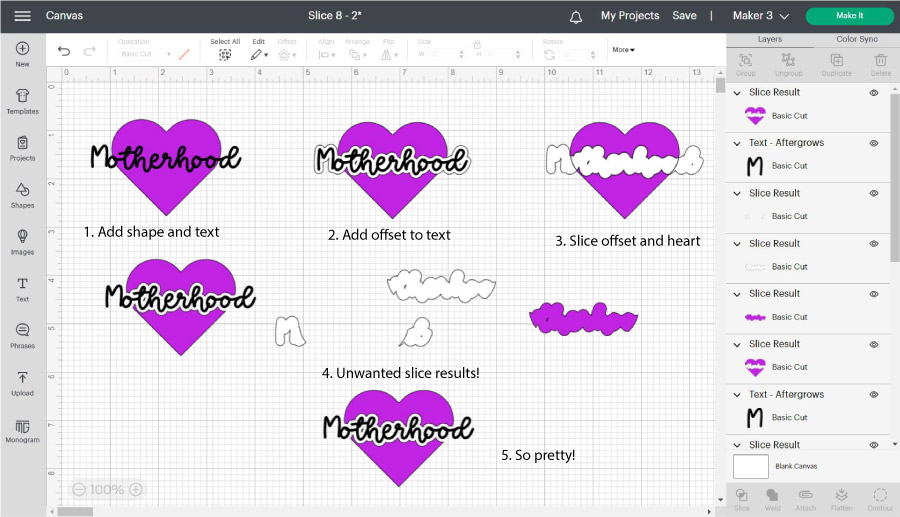Open the Operation Basic Cut dropdown
Viewport: 900px width, 517px height.
[x=146, y=54]
